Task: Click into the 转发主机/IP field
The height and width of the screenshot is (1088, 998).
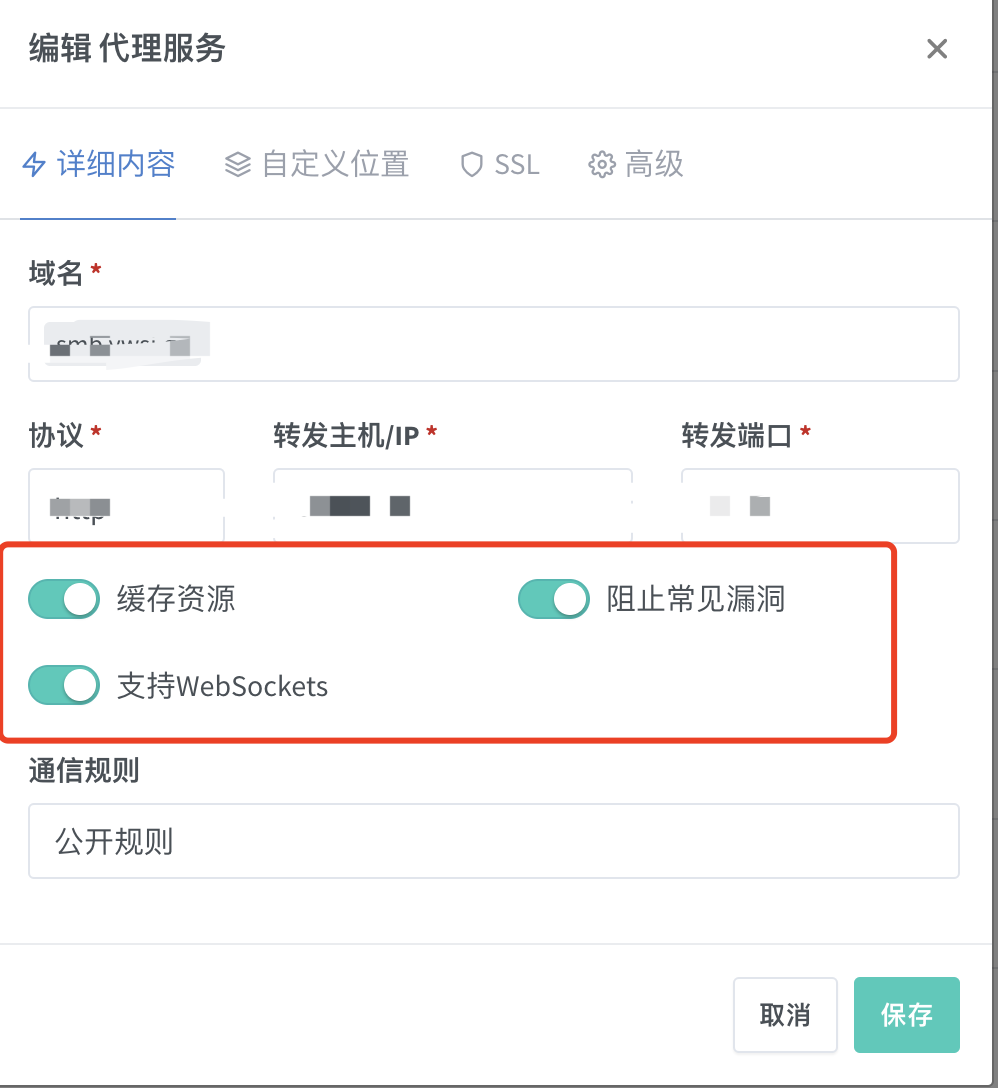Action: tap(453, 505)
